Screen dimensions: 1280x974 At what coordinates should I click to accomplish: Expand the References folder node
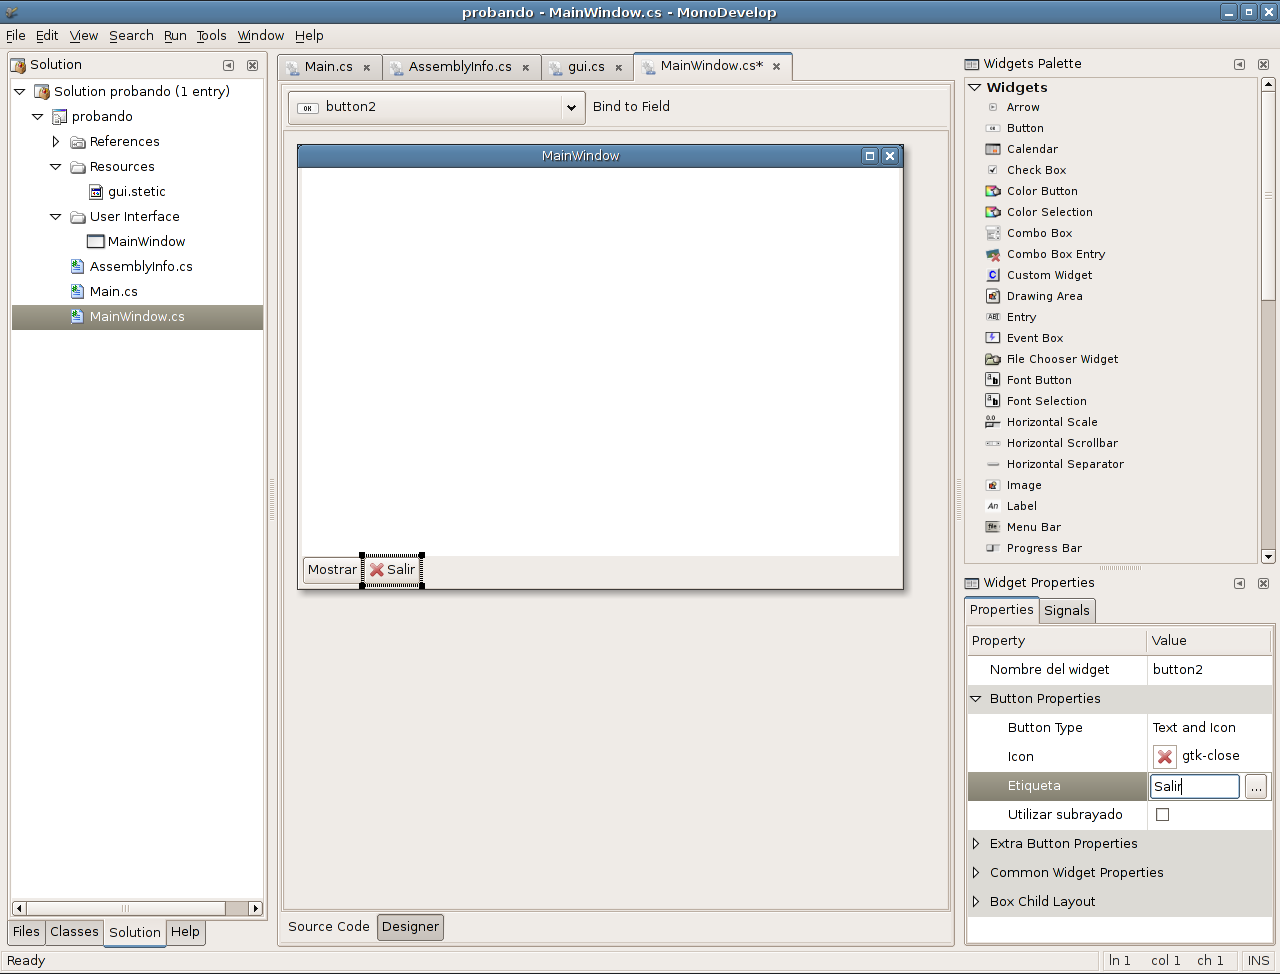(56, 142)
